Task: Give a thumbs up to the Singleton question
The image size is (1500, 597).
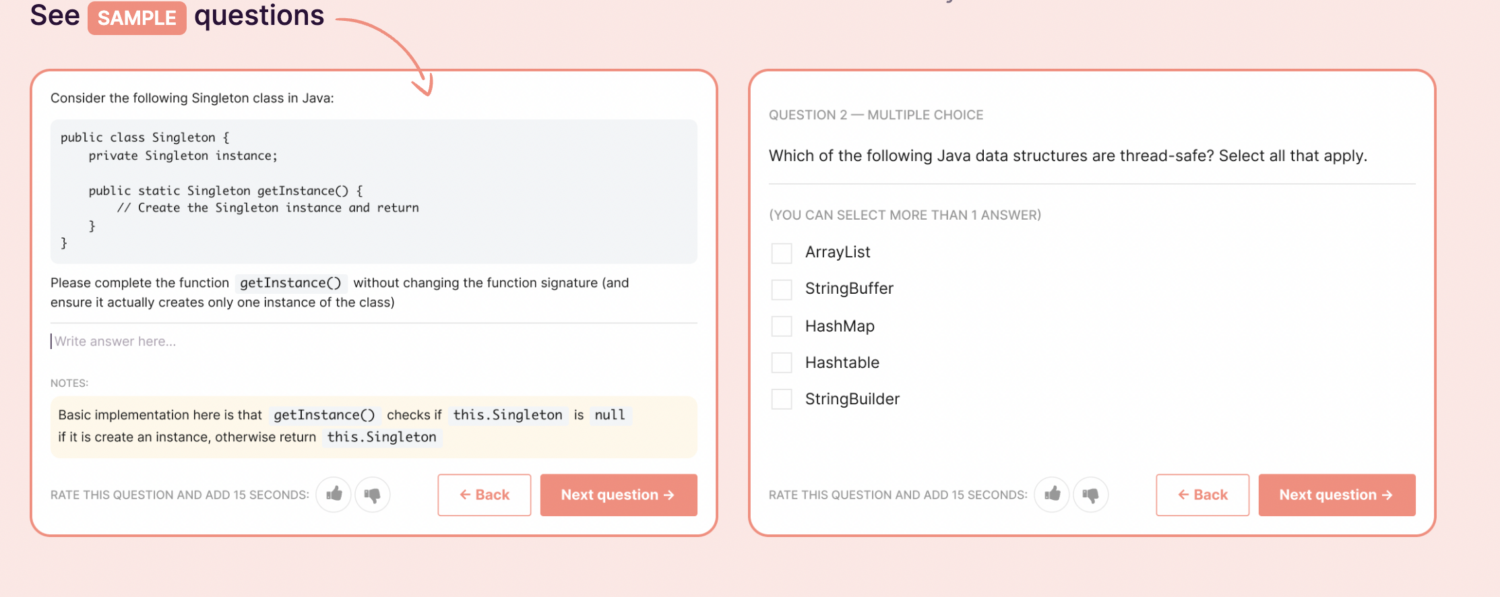Action: 333,494
